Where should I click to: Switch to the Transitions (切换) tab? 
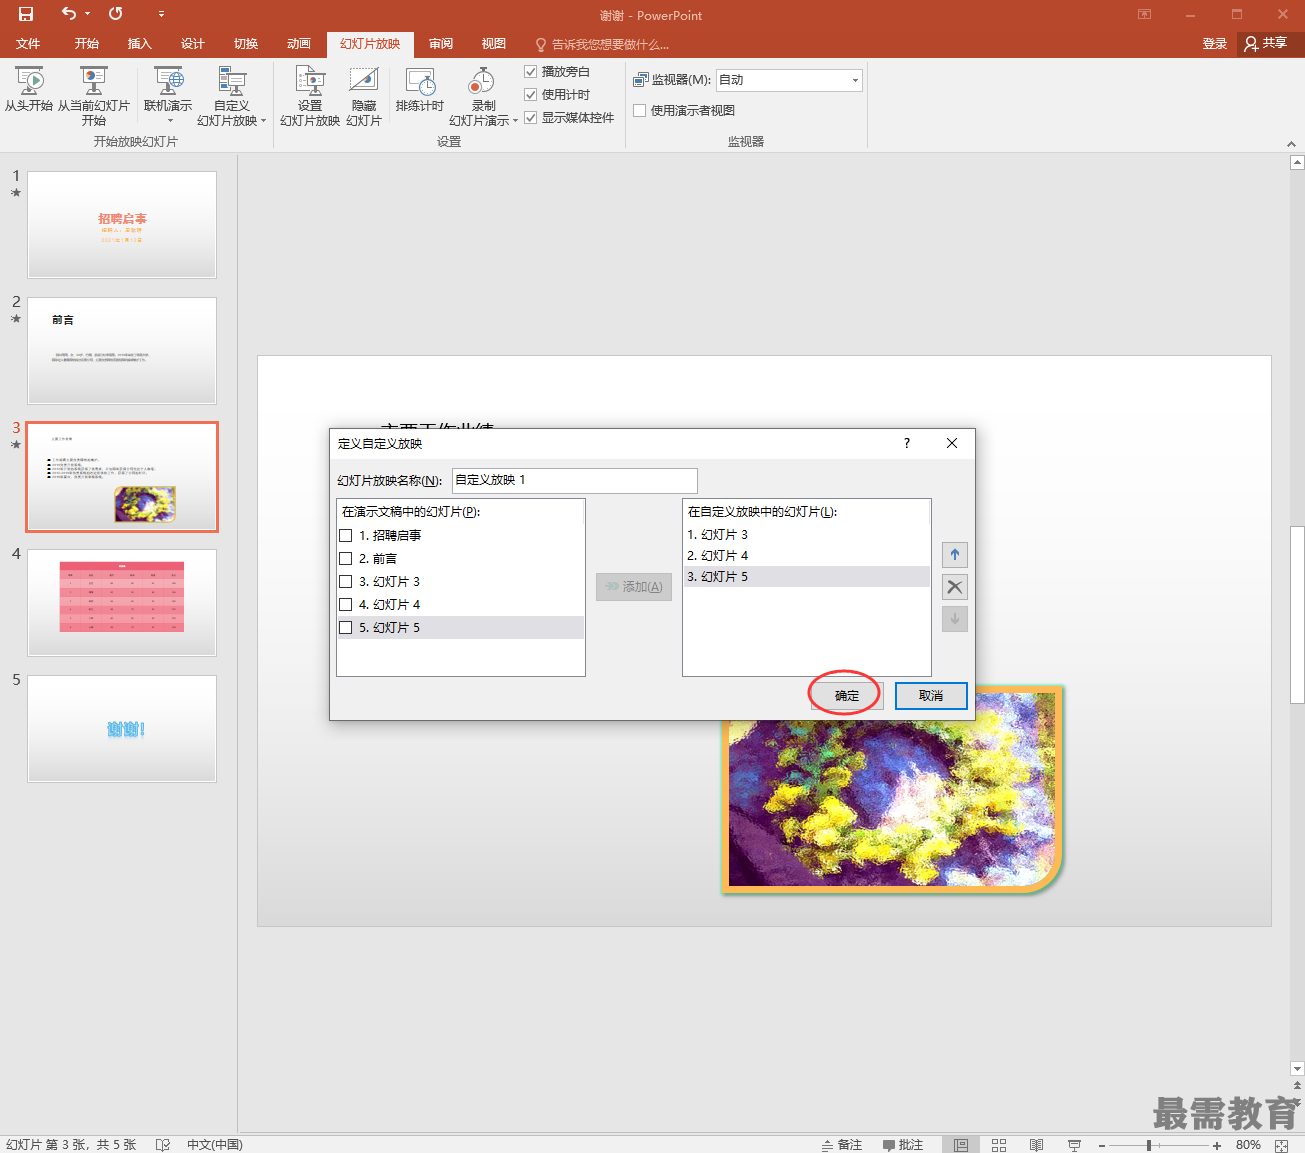point(245,44)
